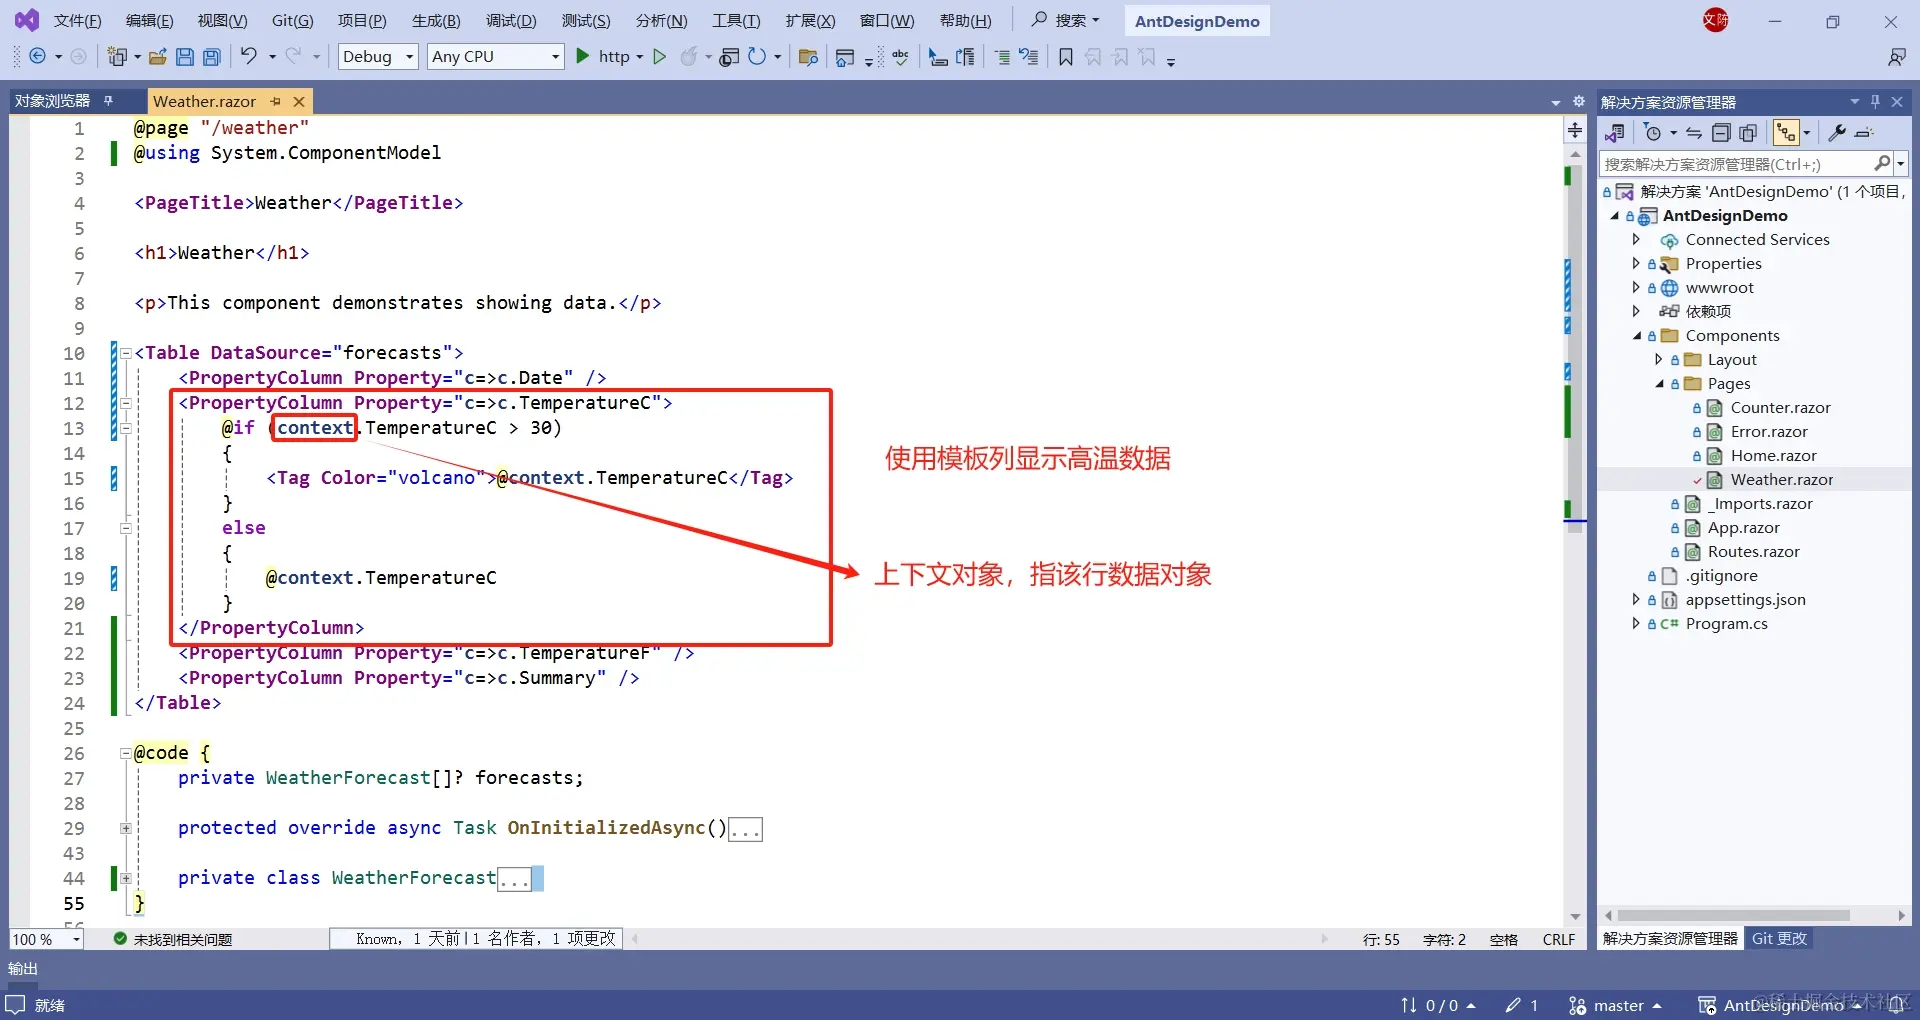This screenshot has height=1020, width=1920.
Task: Expand the collapsed OnInitializedAsync method at line 29
Action: coord(126,828)
